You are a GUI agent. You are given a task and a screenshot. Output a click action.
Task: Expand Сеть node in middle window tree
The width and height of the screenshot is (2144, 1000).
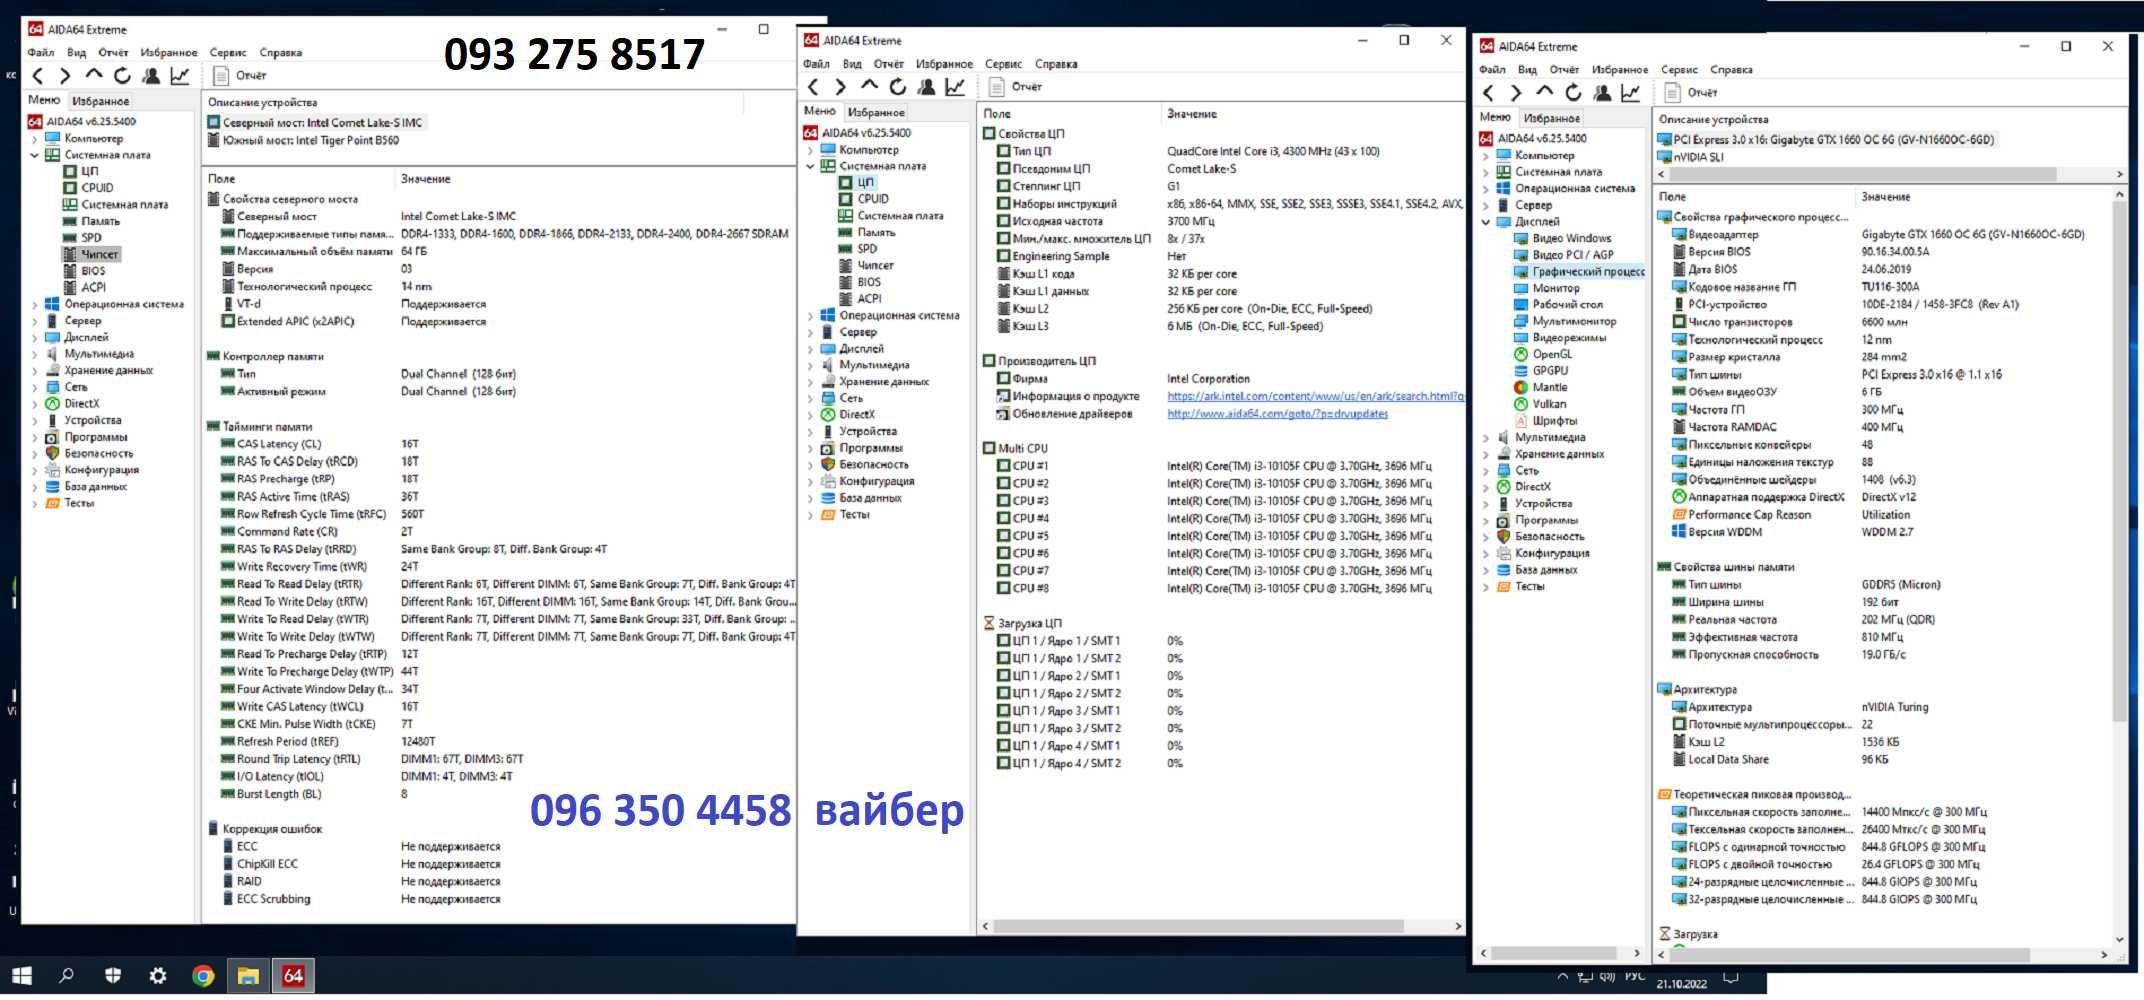(810, 398)
